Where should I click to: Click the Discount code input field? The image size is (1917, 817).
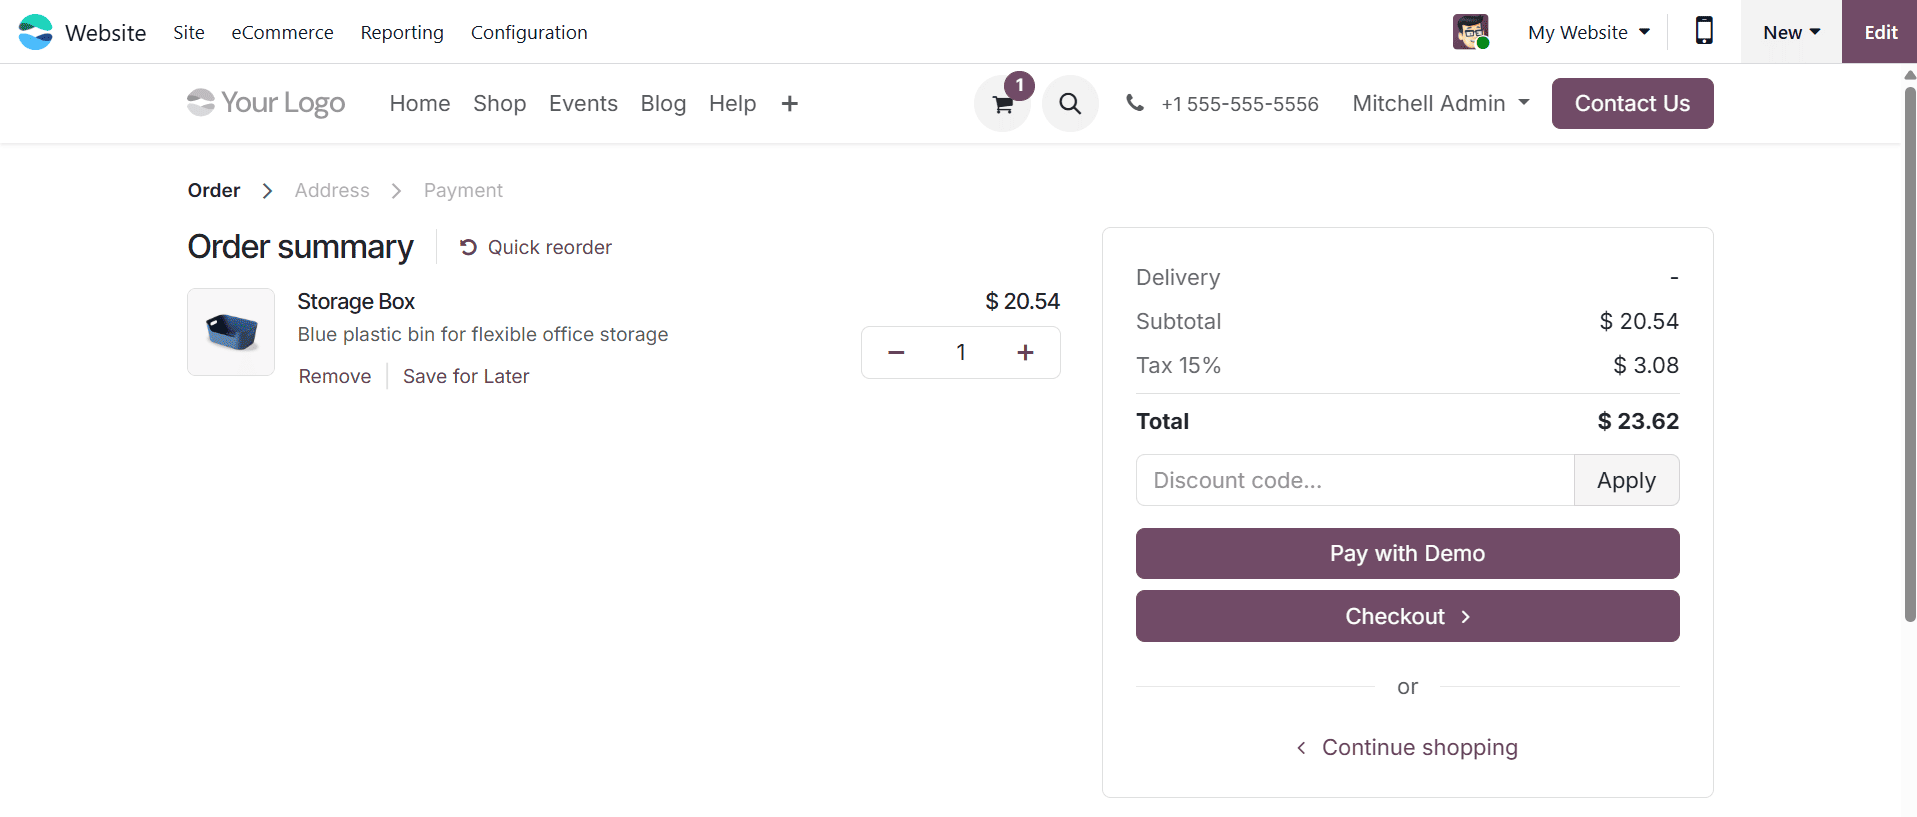pyautogui.click(x=1354, y=480)
